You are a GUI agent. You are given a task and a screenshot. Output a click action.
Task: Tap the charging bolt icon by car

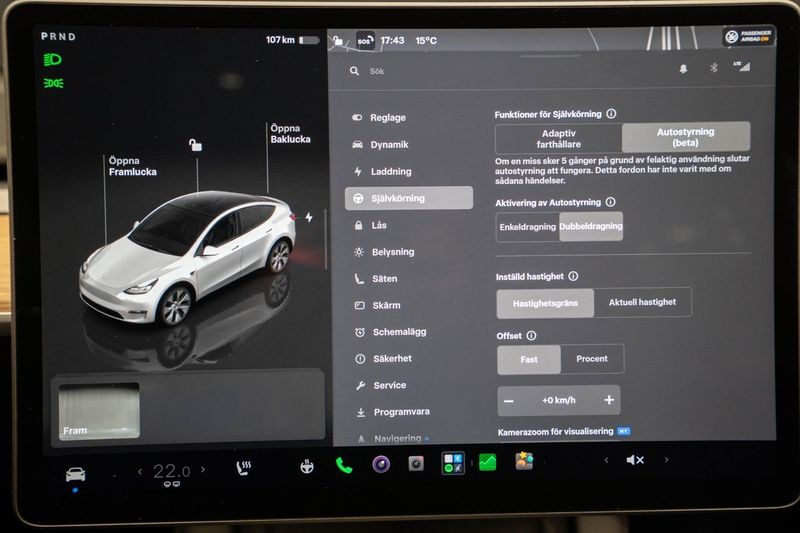coord(309,217)
